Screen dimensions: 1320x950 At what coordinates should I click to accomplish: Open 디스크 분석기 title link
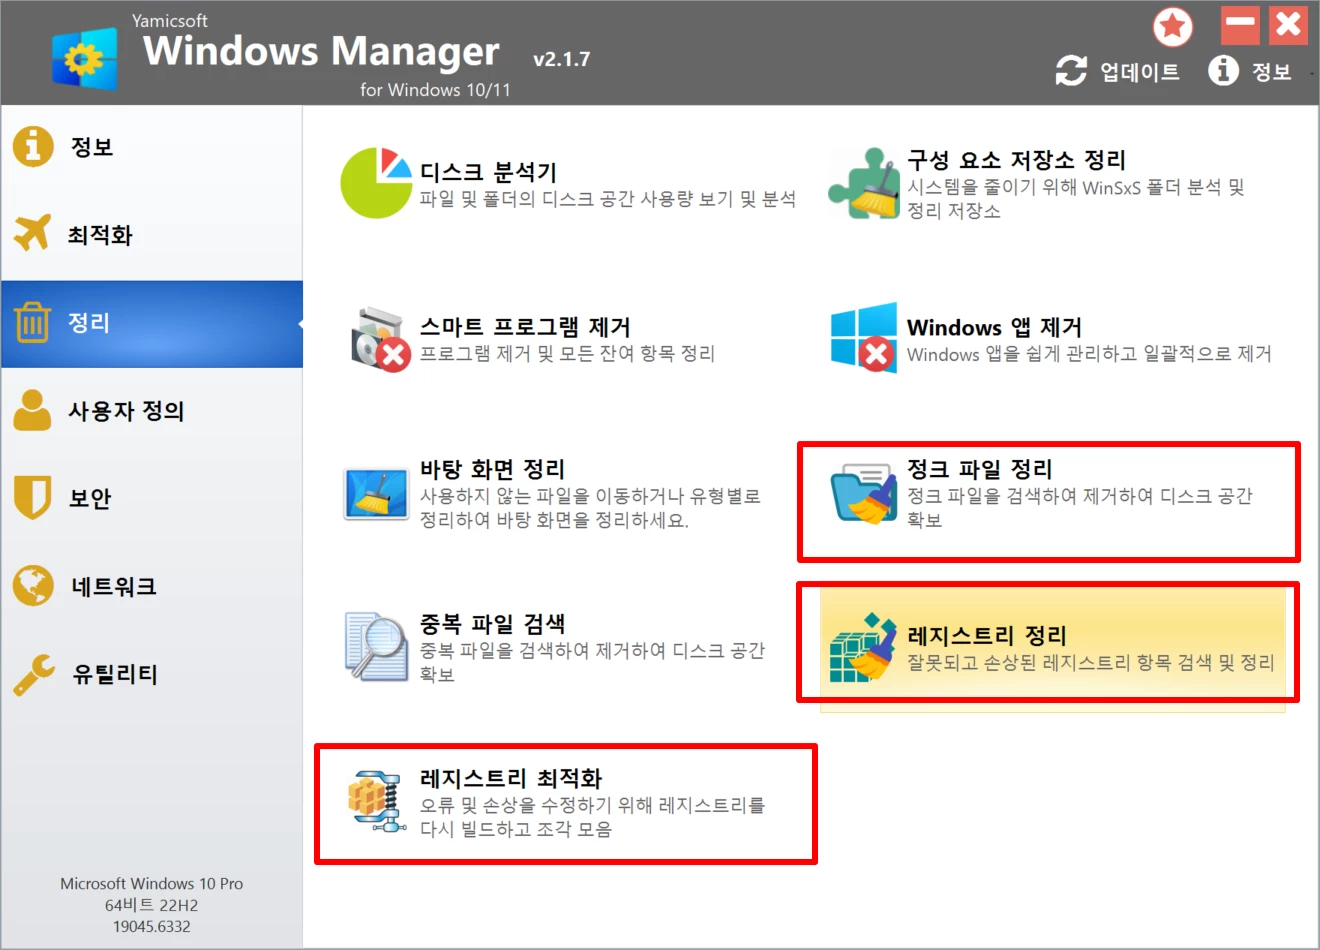(x=488, y=172)
